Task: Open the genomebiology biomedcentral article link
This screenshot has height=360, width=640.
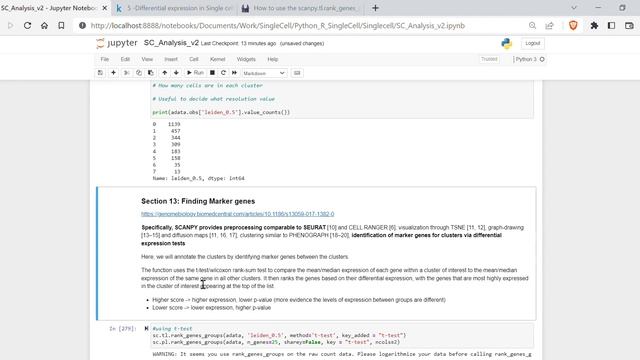Action: click(238, 214)
